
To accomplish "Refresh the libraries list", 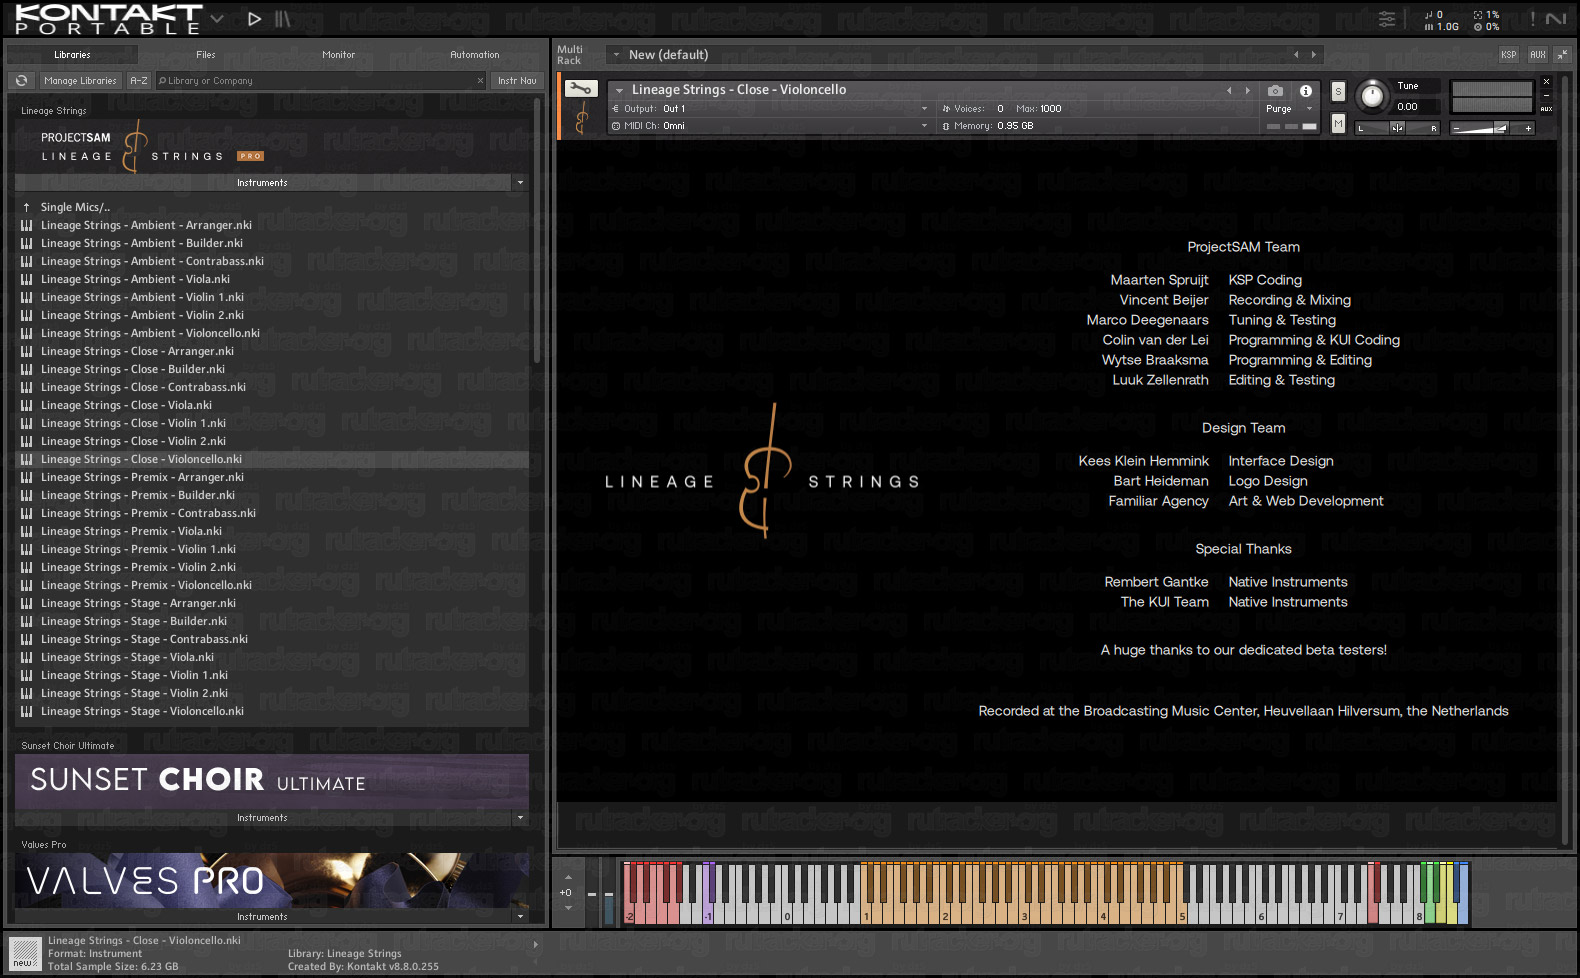I will pos(21,81).
